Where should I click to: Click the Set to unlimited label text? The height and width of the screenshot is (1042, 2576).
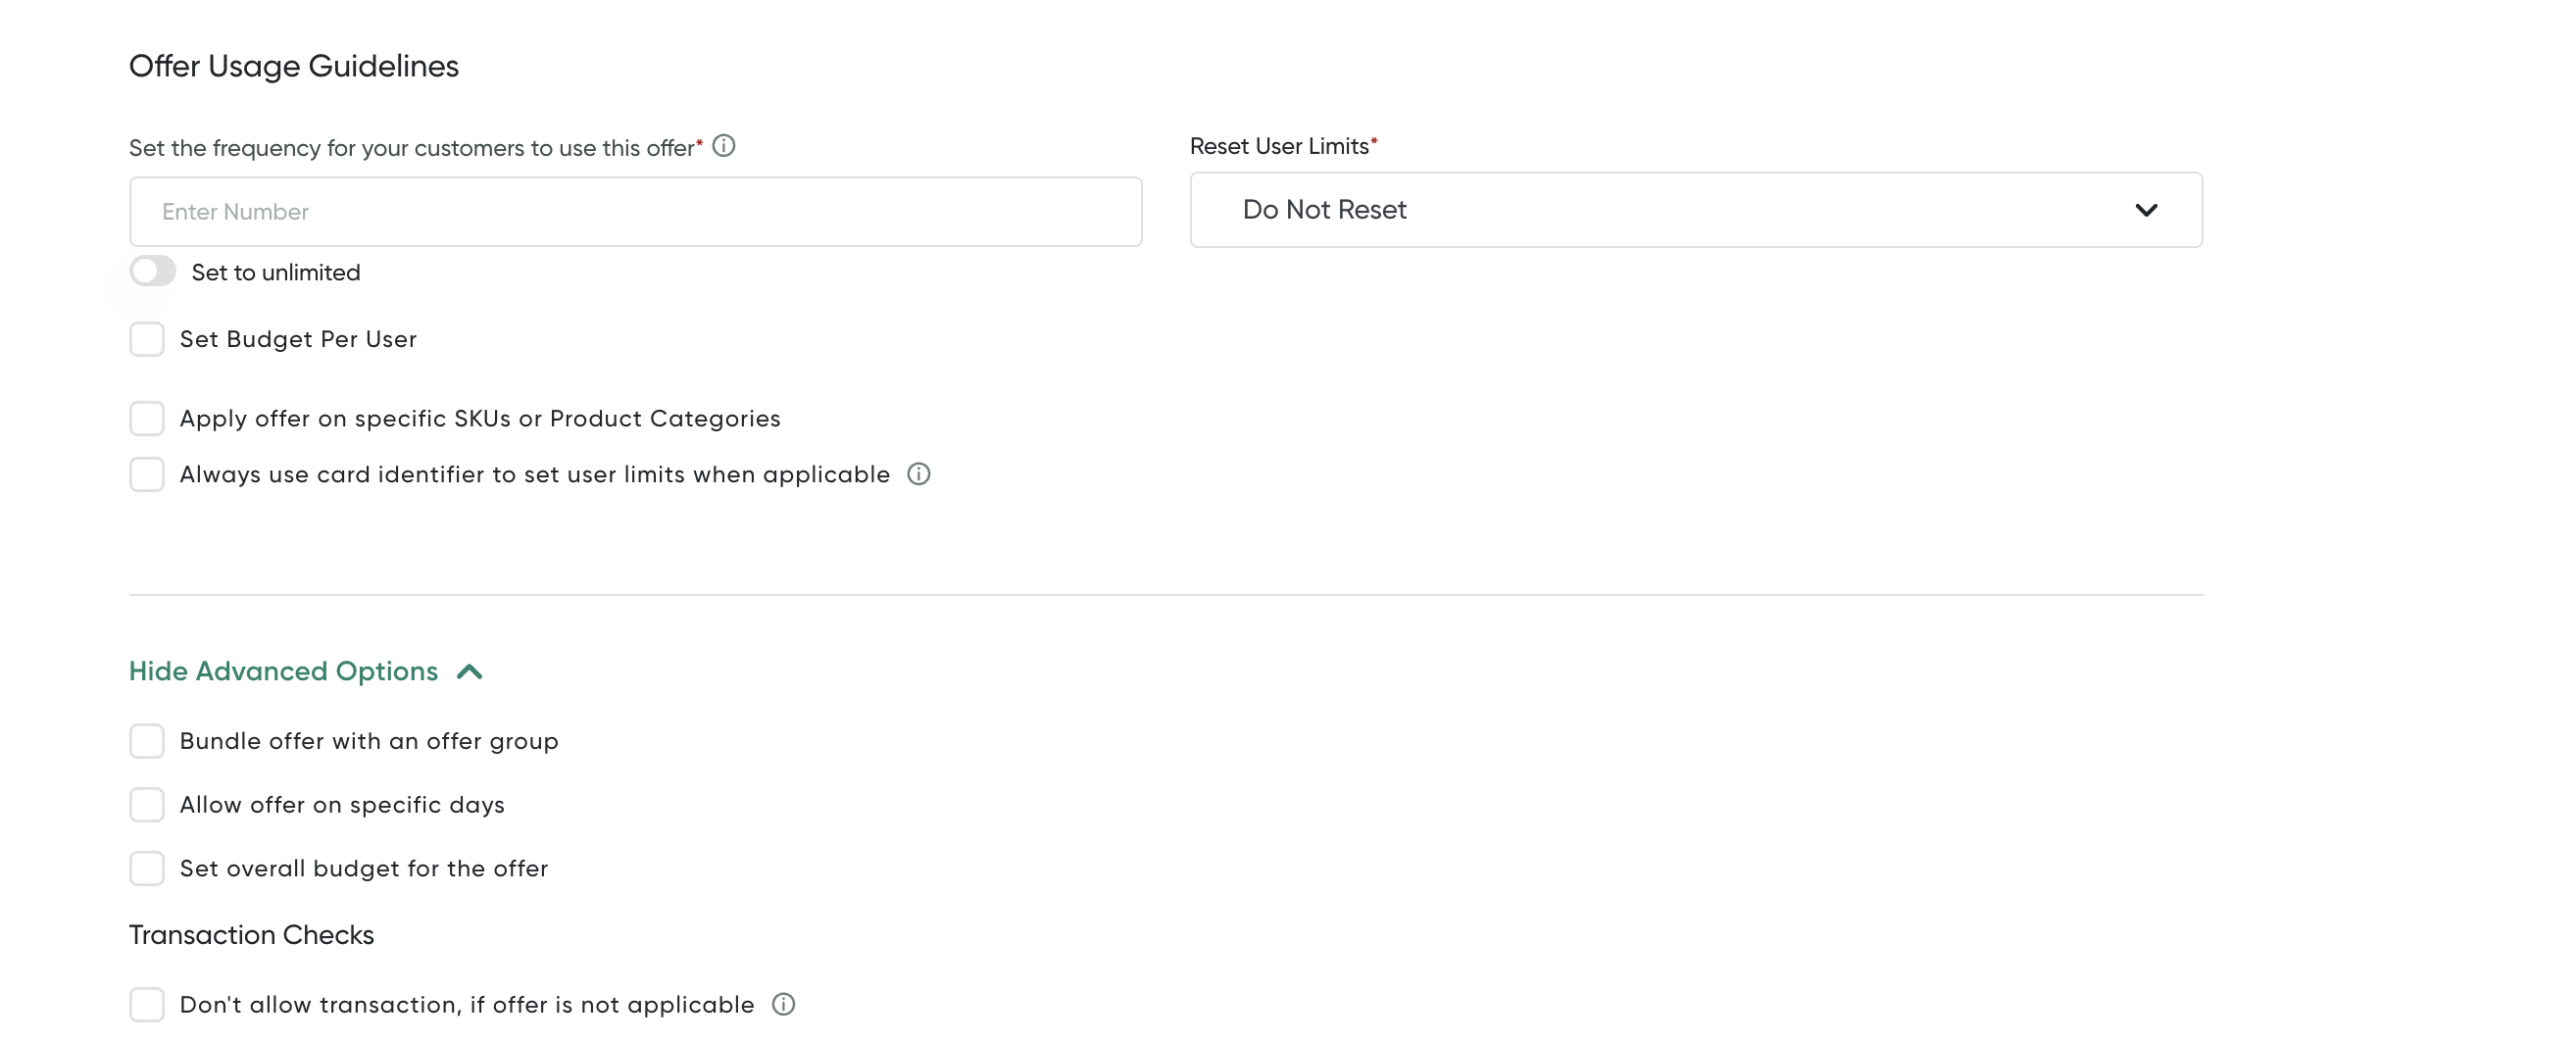pos(276,272)
